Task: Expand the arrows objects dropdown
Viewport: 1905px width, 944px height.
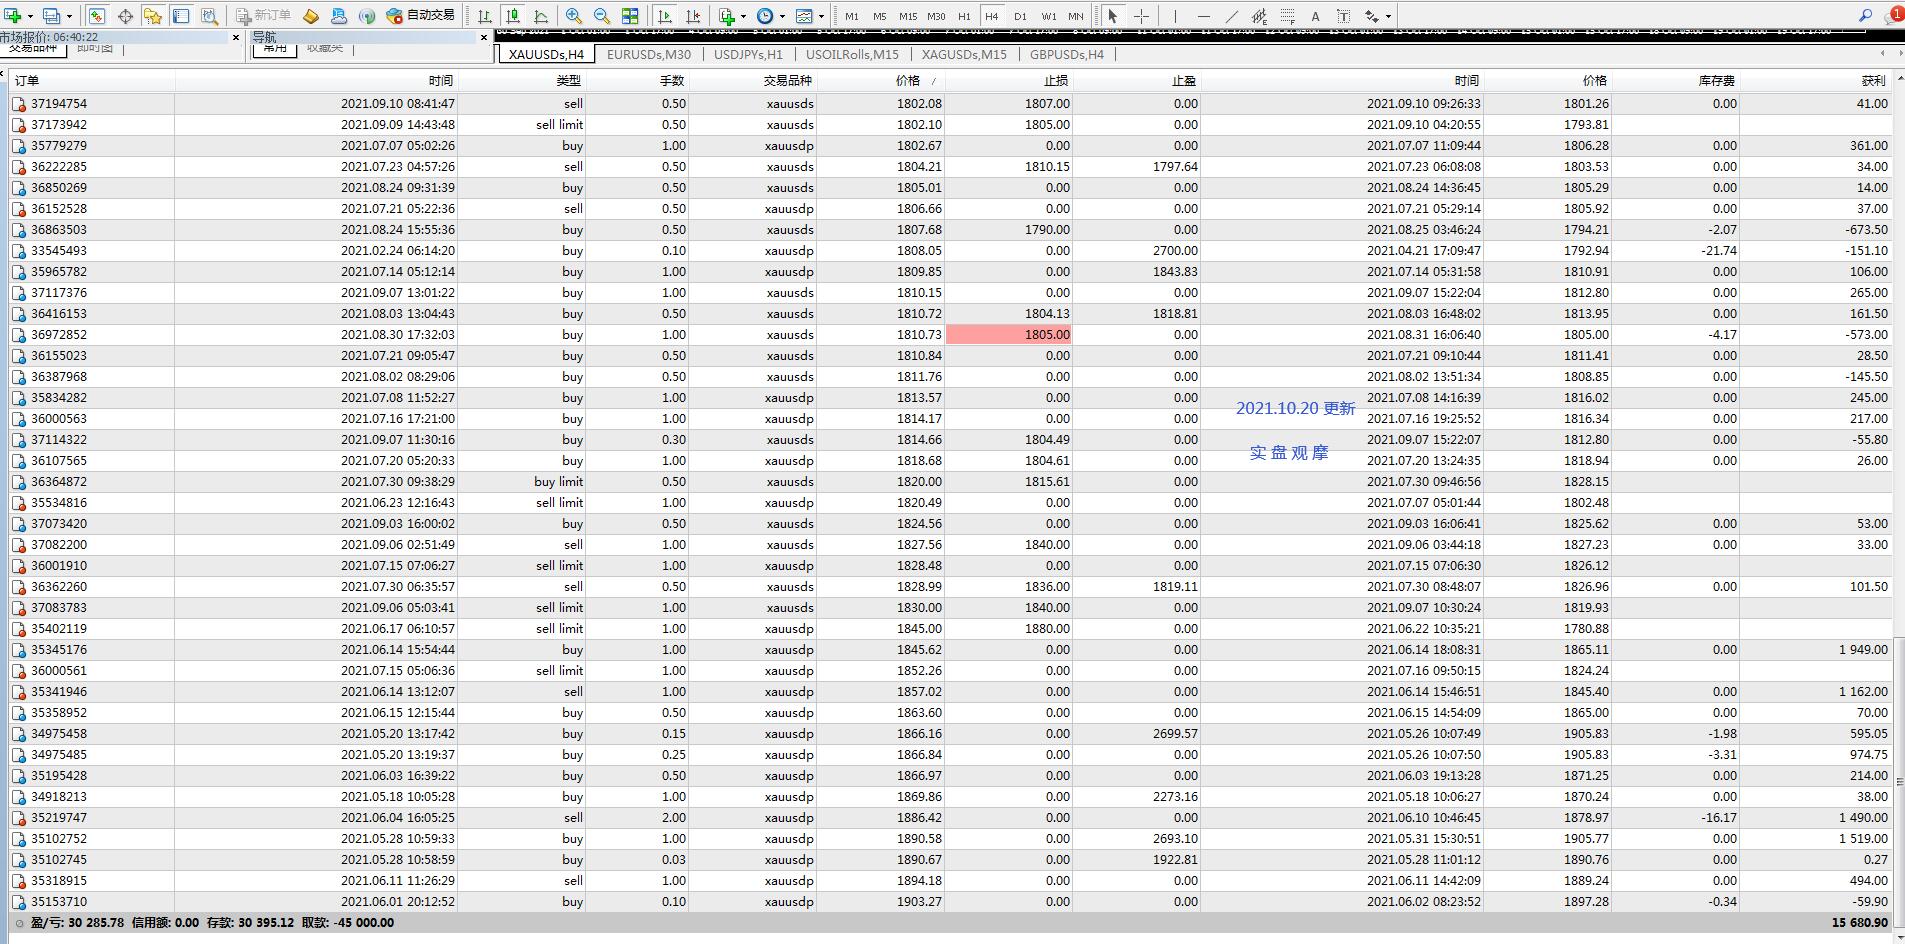Action: tap(1388, 16)
